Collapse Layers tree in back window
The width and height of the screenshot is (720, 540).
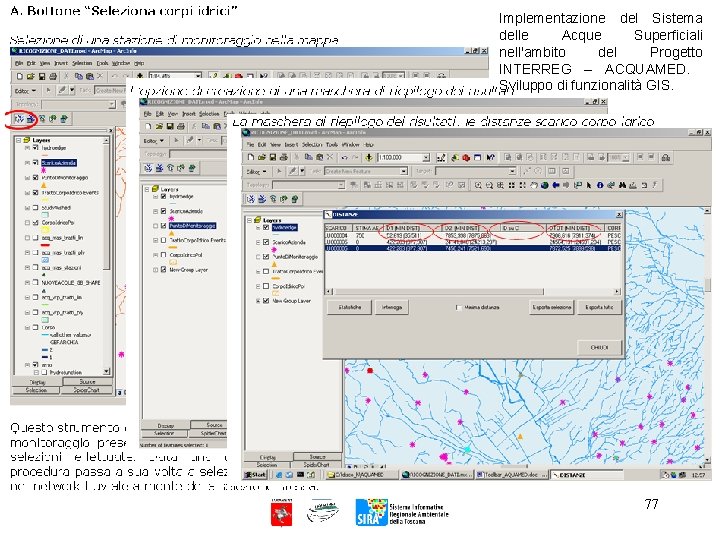(x=19, y=140)
